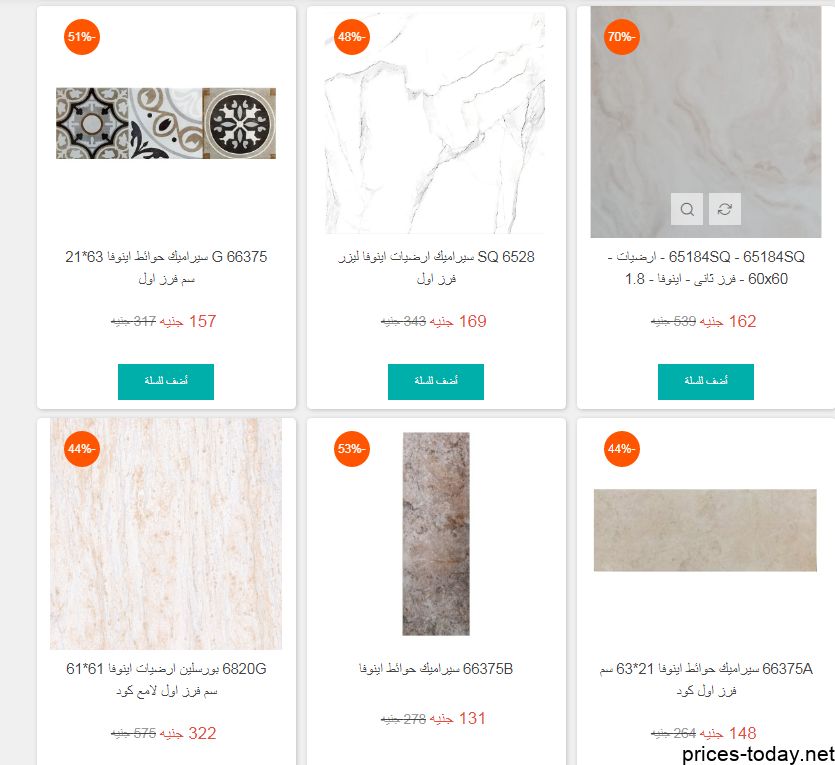Click the patterned G 66375 tile image

(x=166, y=124)
